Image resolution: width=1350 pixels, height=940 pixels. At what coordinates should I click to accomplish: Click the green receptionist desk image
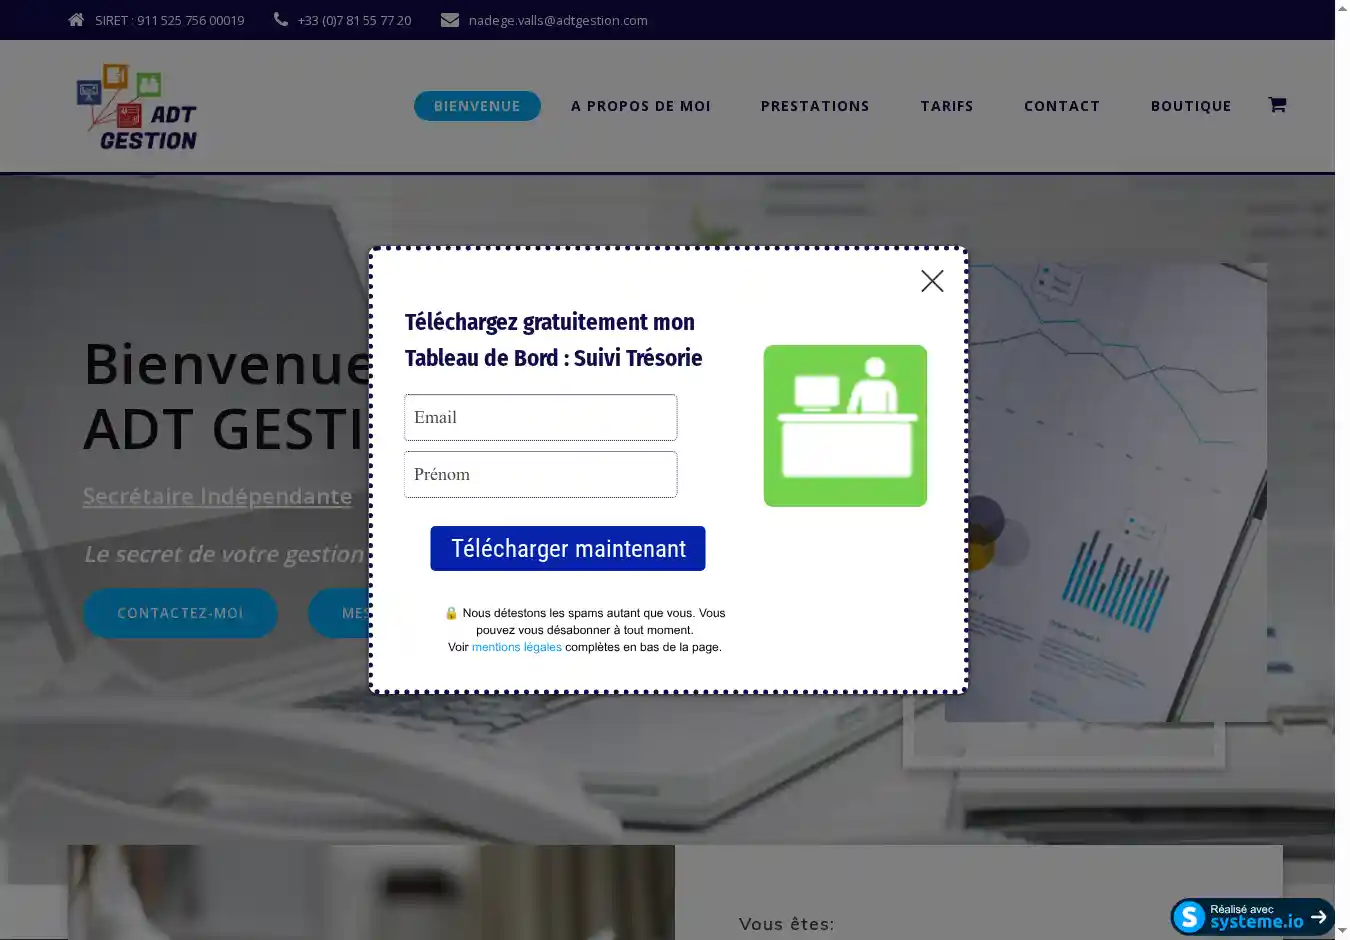[845, 426]
